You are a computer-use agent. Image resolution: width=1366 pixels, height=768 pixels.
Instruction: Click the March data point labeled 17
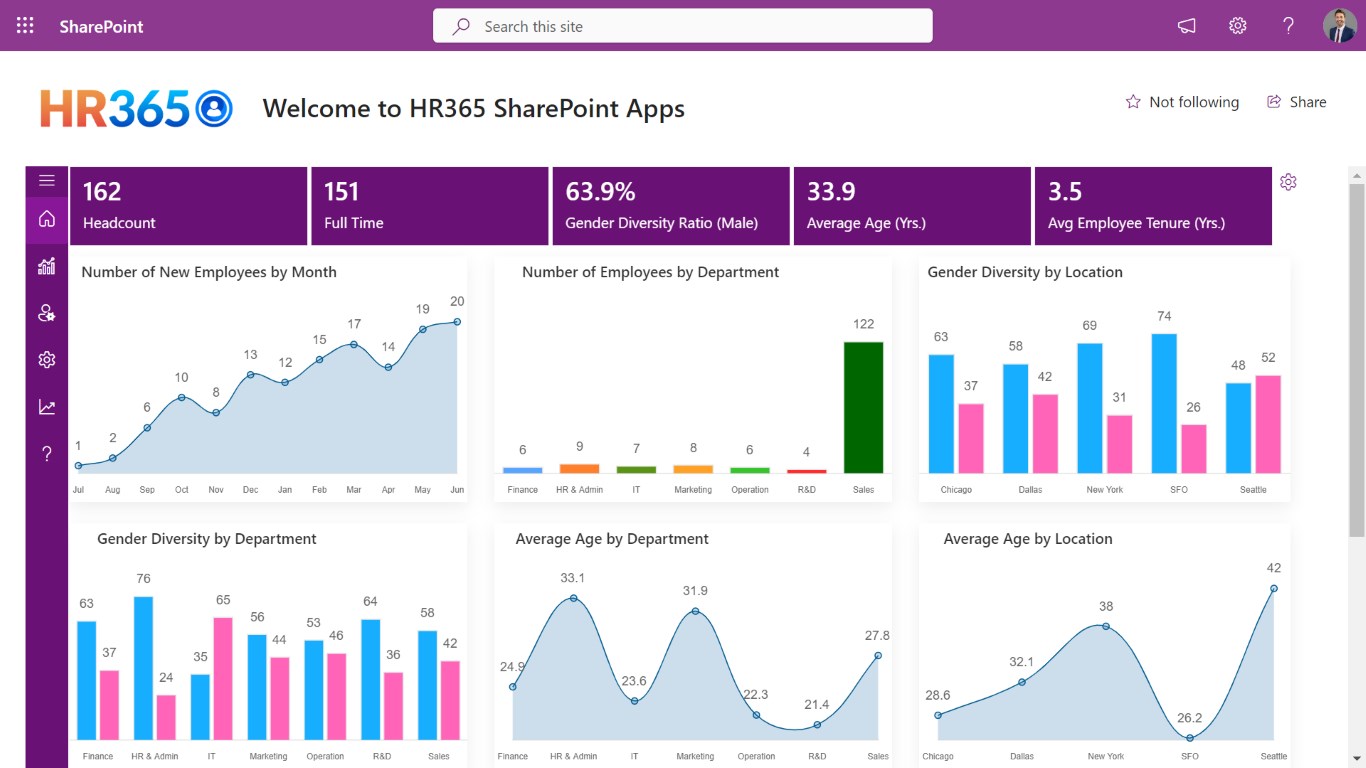pyautogui.click(x=354, y=345)
